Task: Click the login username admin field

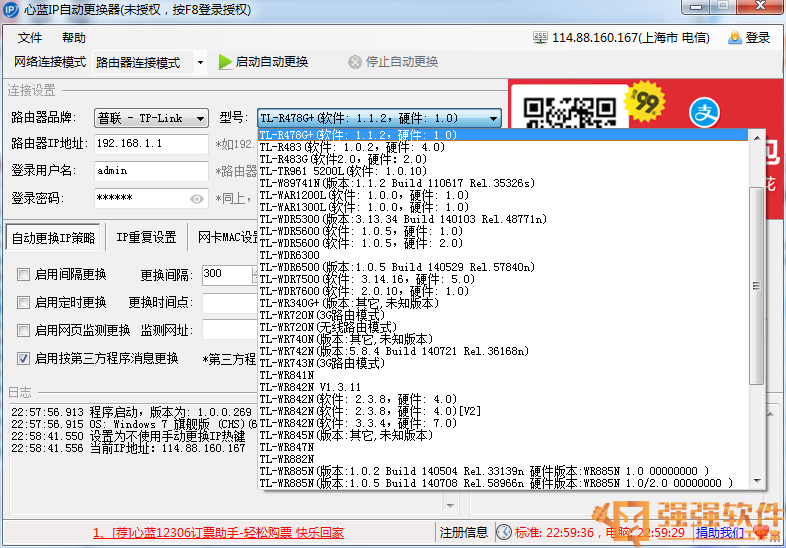Action: (151, 171)
